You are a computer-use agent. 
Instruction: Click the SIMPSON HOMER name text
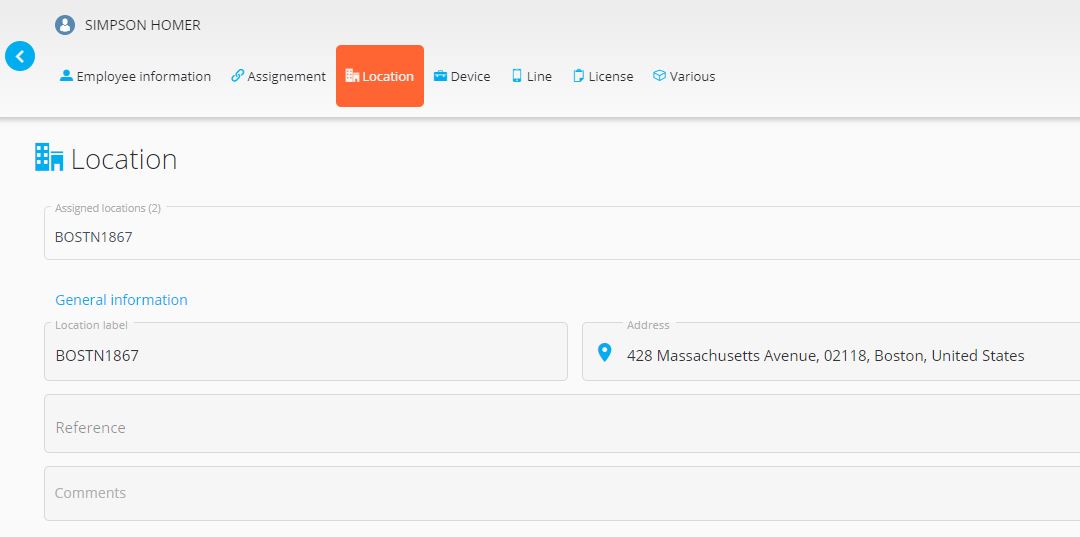coord(143,25)
